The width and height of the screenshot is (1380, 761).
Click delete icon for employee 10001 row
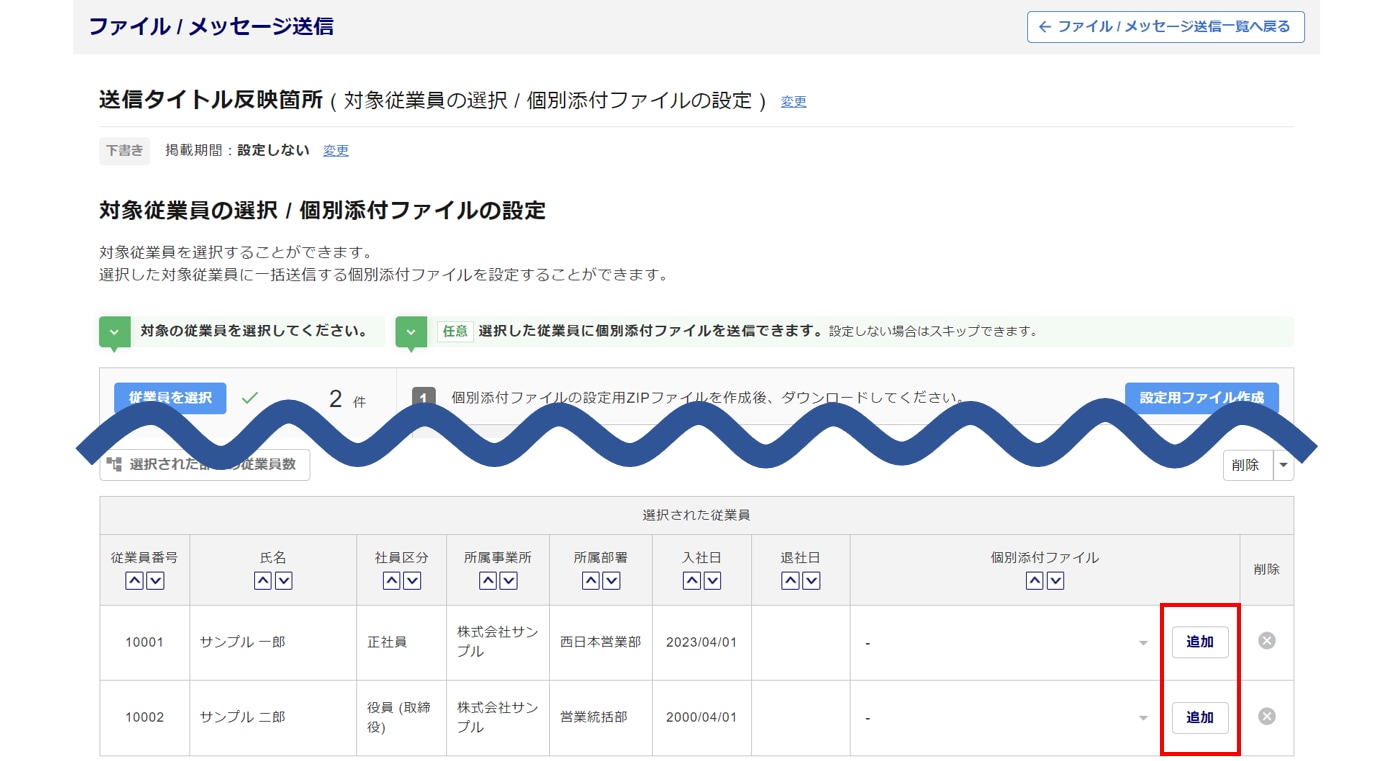[1266, 641]
